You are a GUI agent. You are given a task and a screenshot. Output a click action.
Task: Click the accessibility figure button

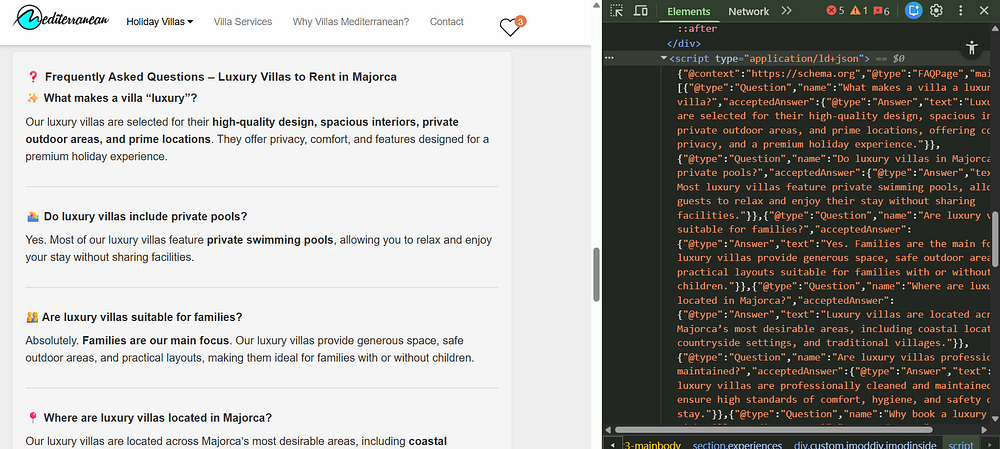pyautogui.click(x=971, y=47)
